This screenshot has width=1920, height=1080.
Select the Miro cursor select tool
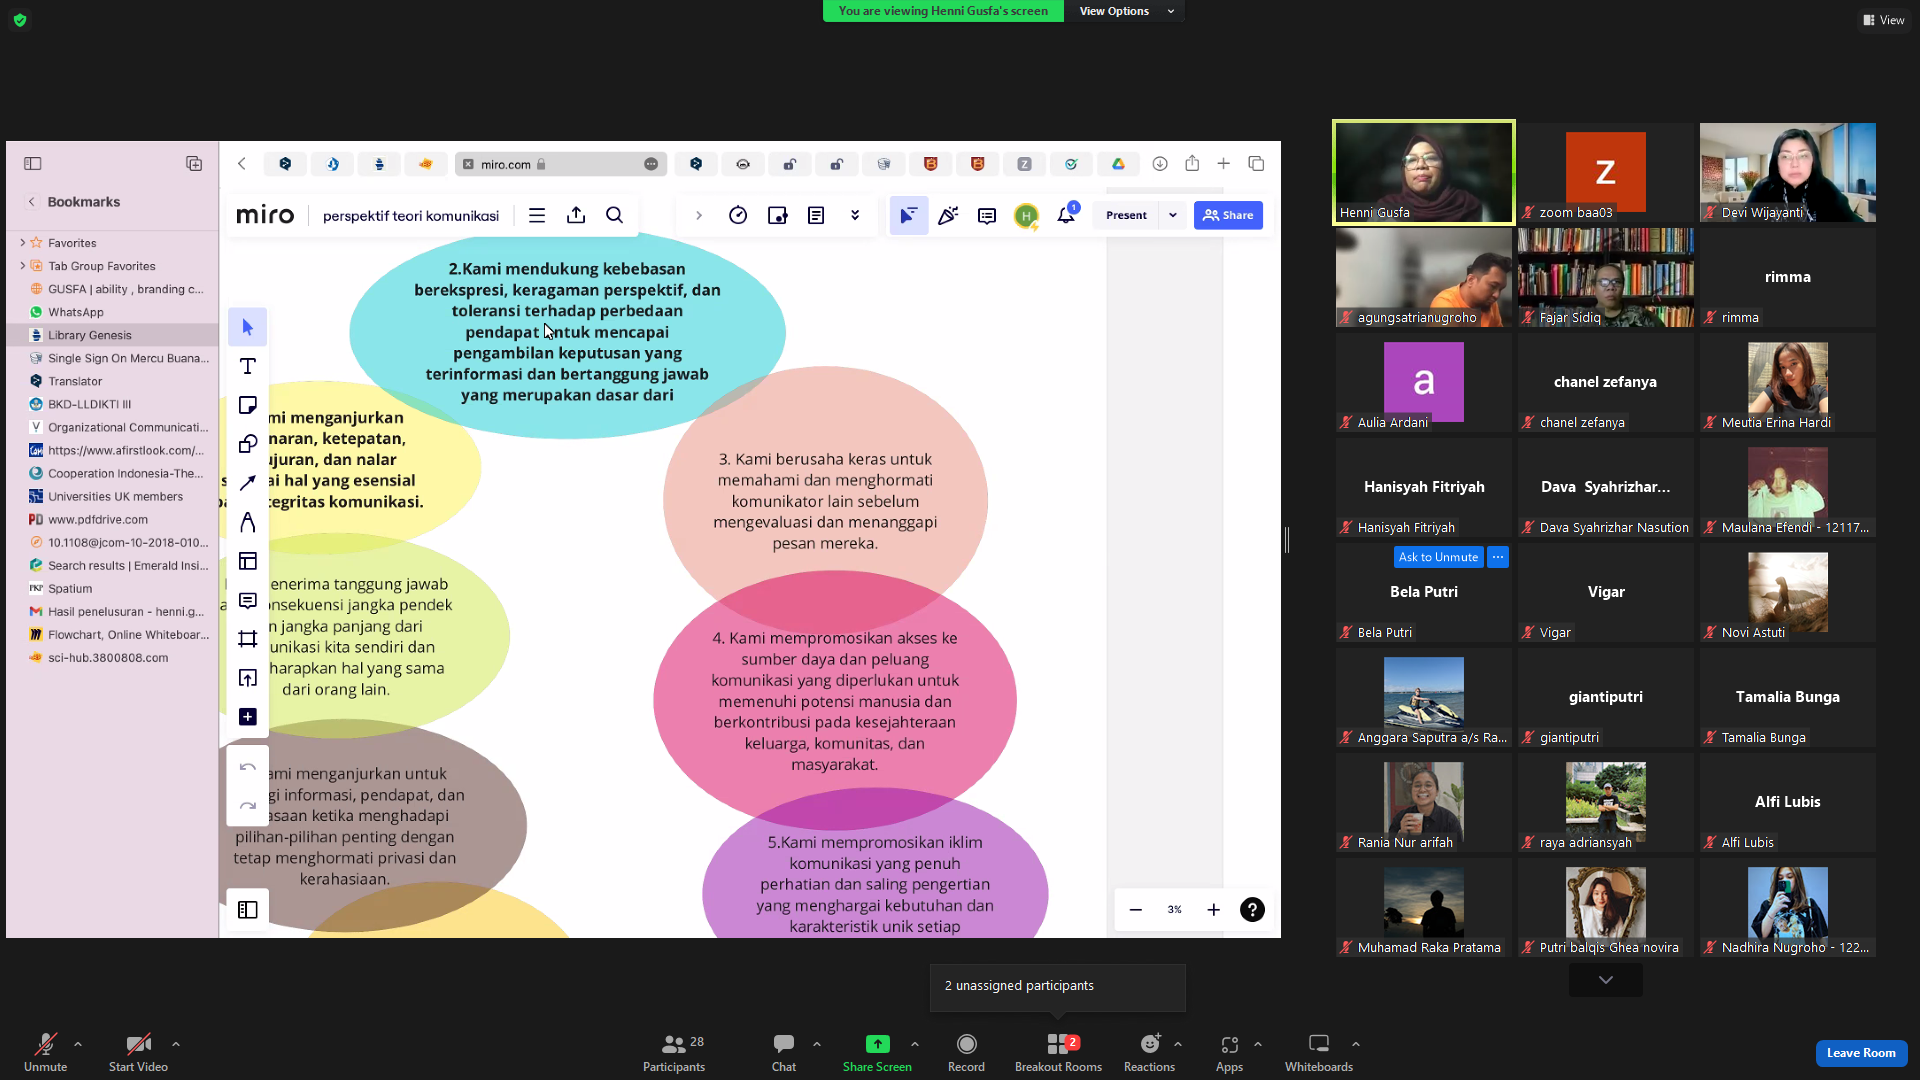tap(248, 327)
